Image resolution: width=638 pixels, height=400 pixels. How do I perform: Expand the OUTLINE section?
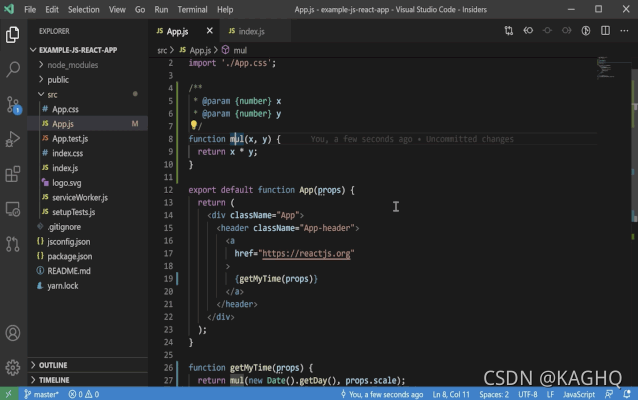pos(87,365)
